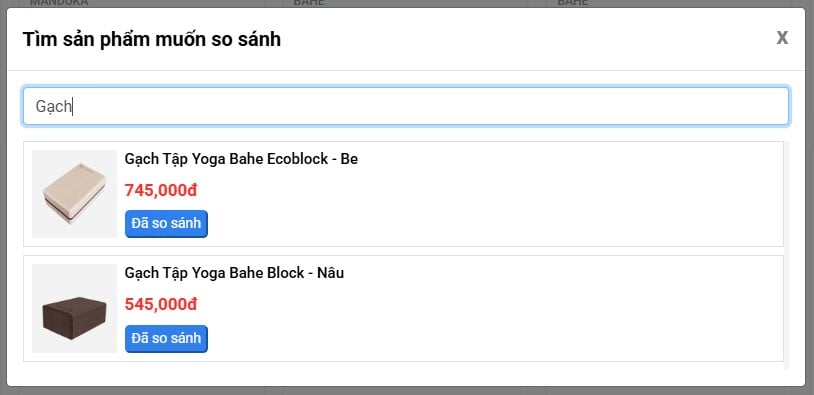Click dimmed middle BAHE column label
This screenshot has width=814, height=395.
coord(309,3)
